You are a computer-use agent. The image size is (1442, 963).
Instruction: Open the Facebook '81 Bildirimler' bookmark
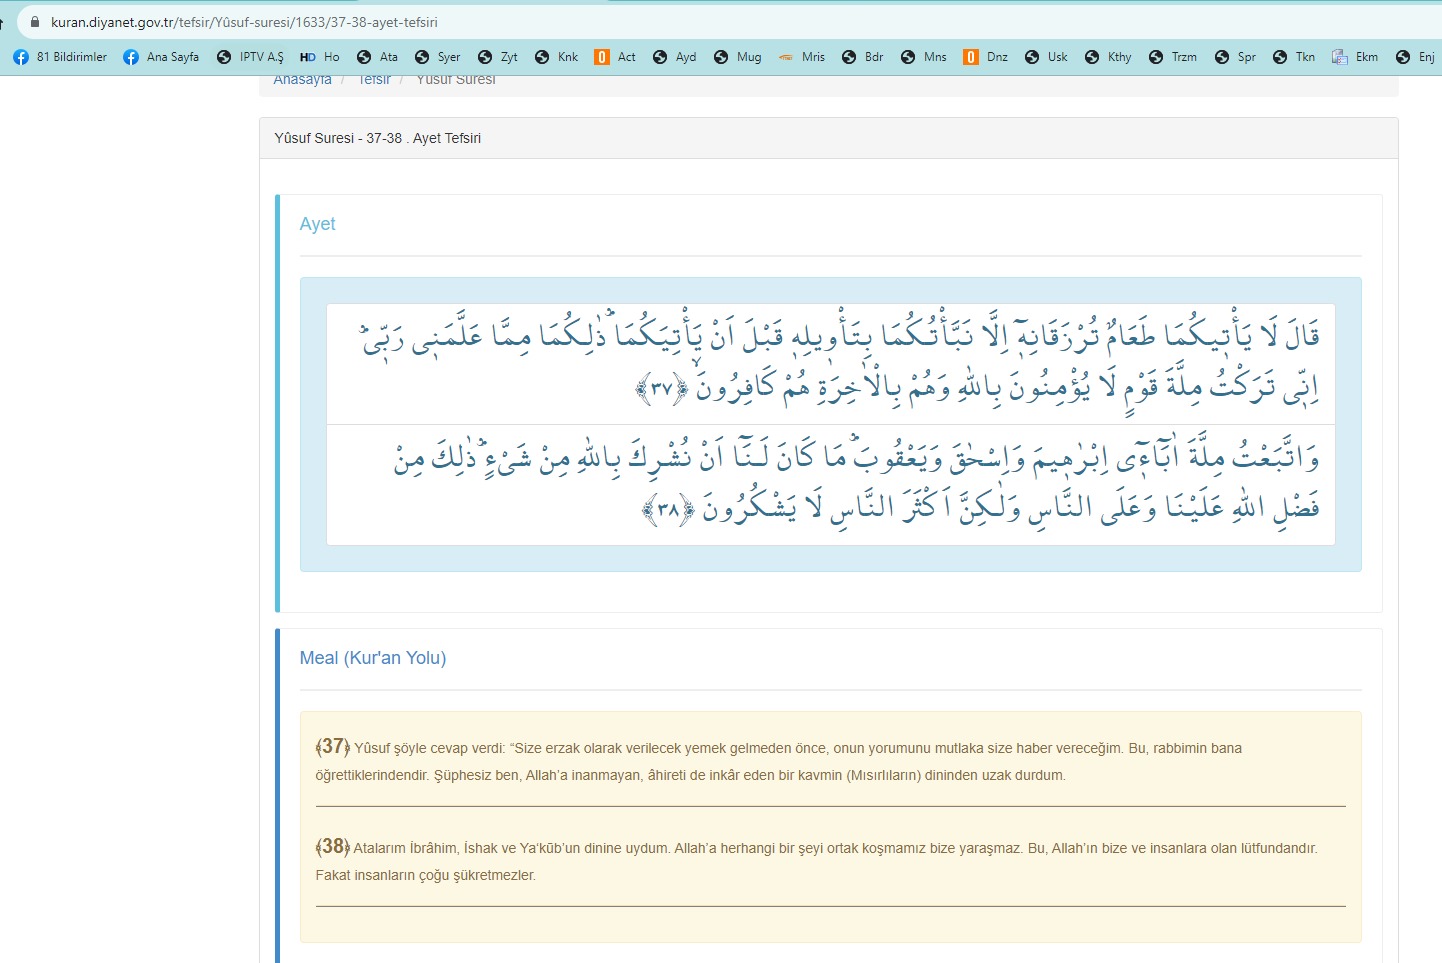pyautogui.click(x=60, y=57)
